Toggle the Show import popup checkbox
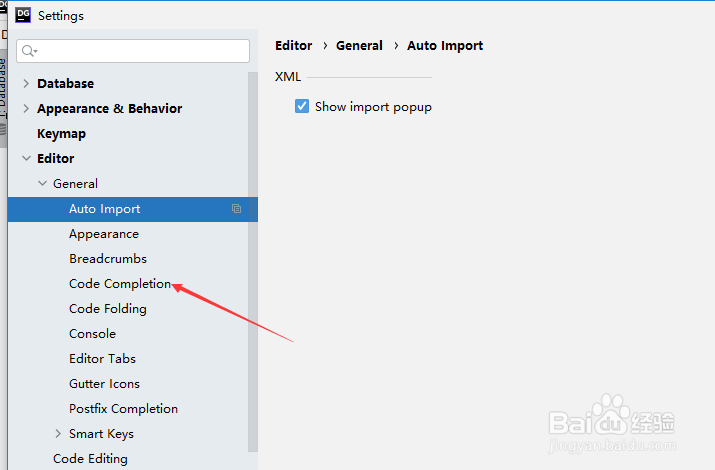Image resolution: width=715 pixels, height=470 pixels. point(302,106)
